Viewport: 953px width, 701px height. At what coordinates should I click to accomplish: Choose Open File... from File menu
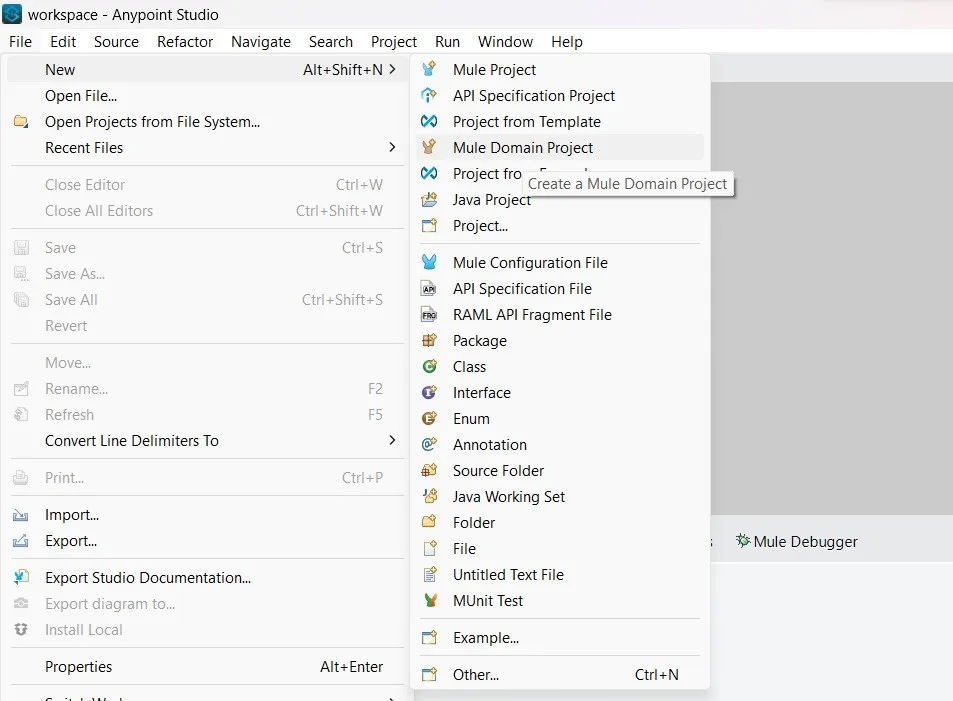point(205,95)
